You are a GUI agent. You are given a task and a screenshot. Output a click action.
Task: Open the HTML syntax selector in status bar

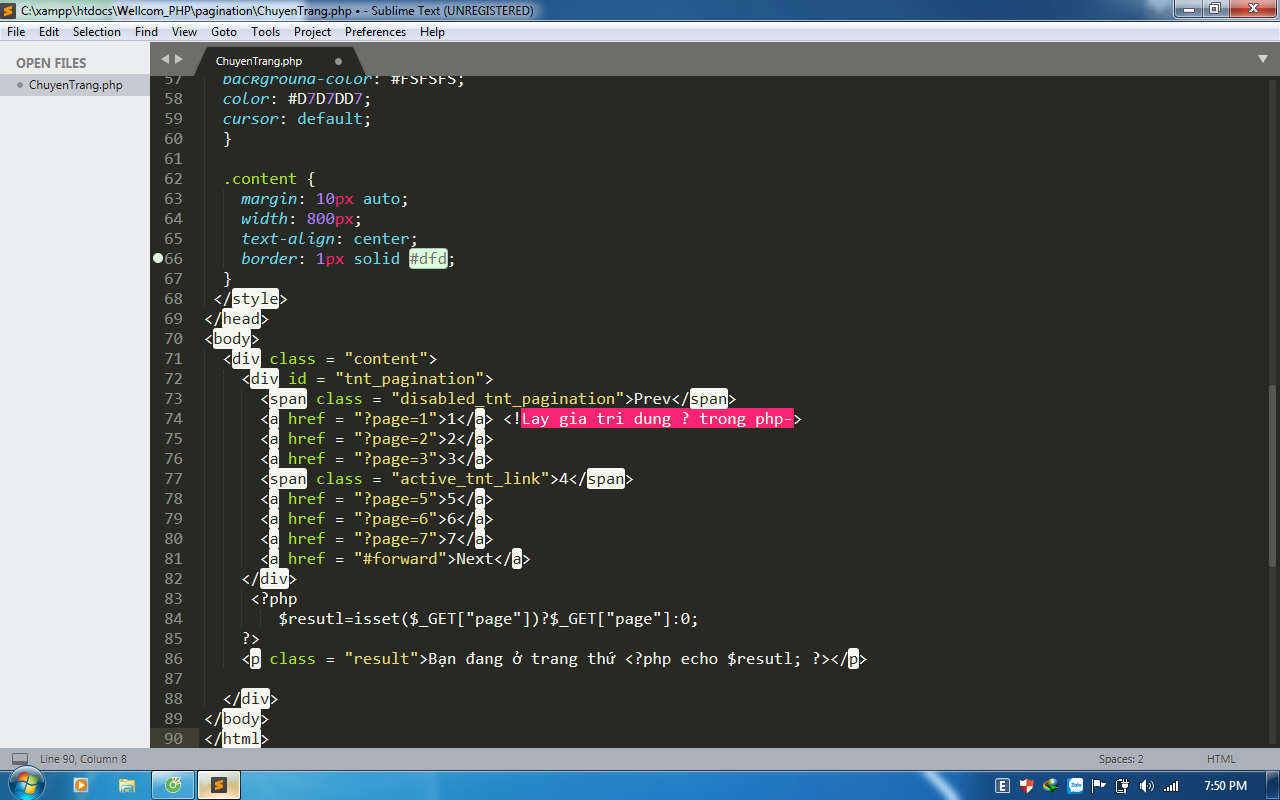1221,759
